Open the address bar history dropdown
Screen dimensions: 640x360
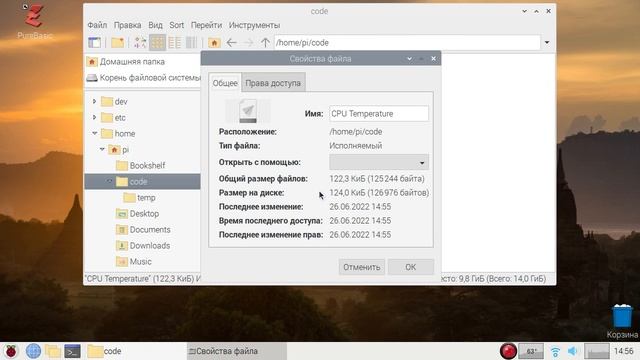547,42
